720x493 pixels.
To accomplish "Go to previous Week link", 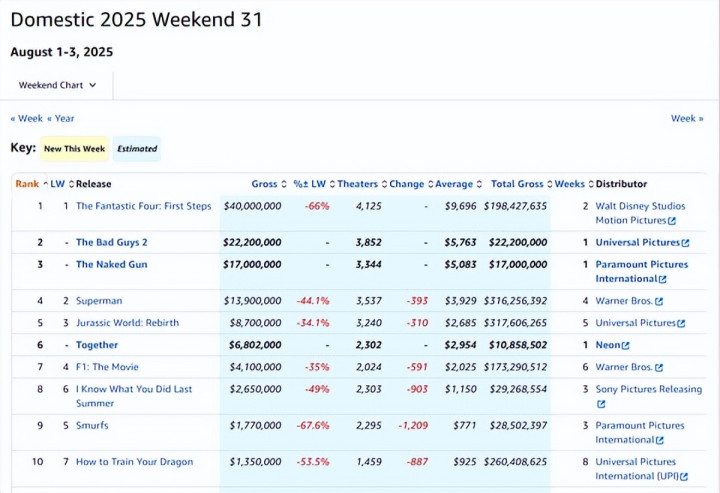I will click(x=27, y=118).
